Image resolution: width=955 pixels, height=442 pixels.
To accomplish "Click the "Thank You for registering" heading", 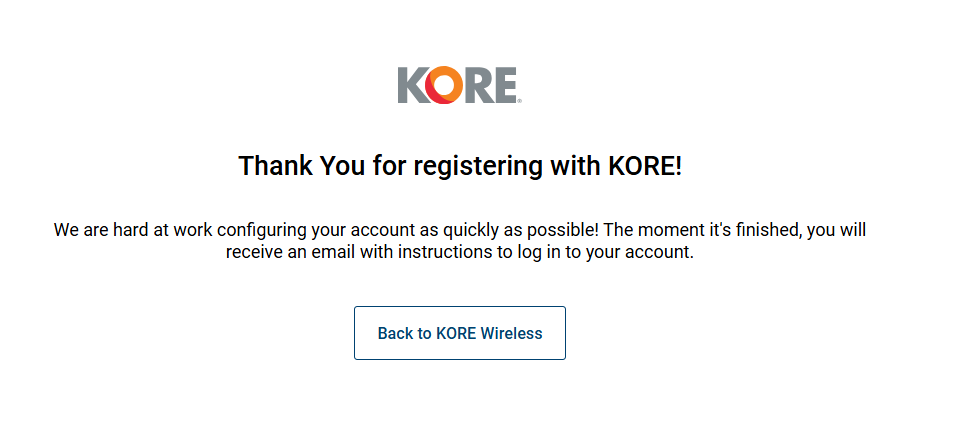I will pyautogui.click(x=459, y=166).
